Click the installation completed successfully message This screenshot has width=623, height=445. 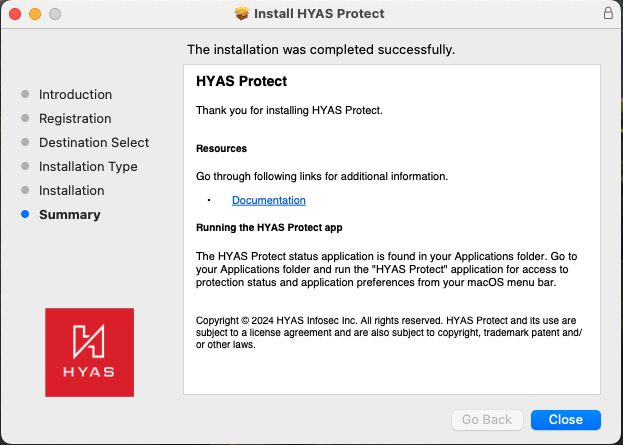(x=321, y=48)
